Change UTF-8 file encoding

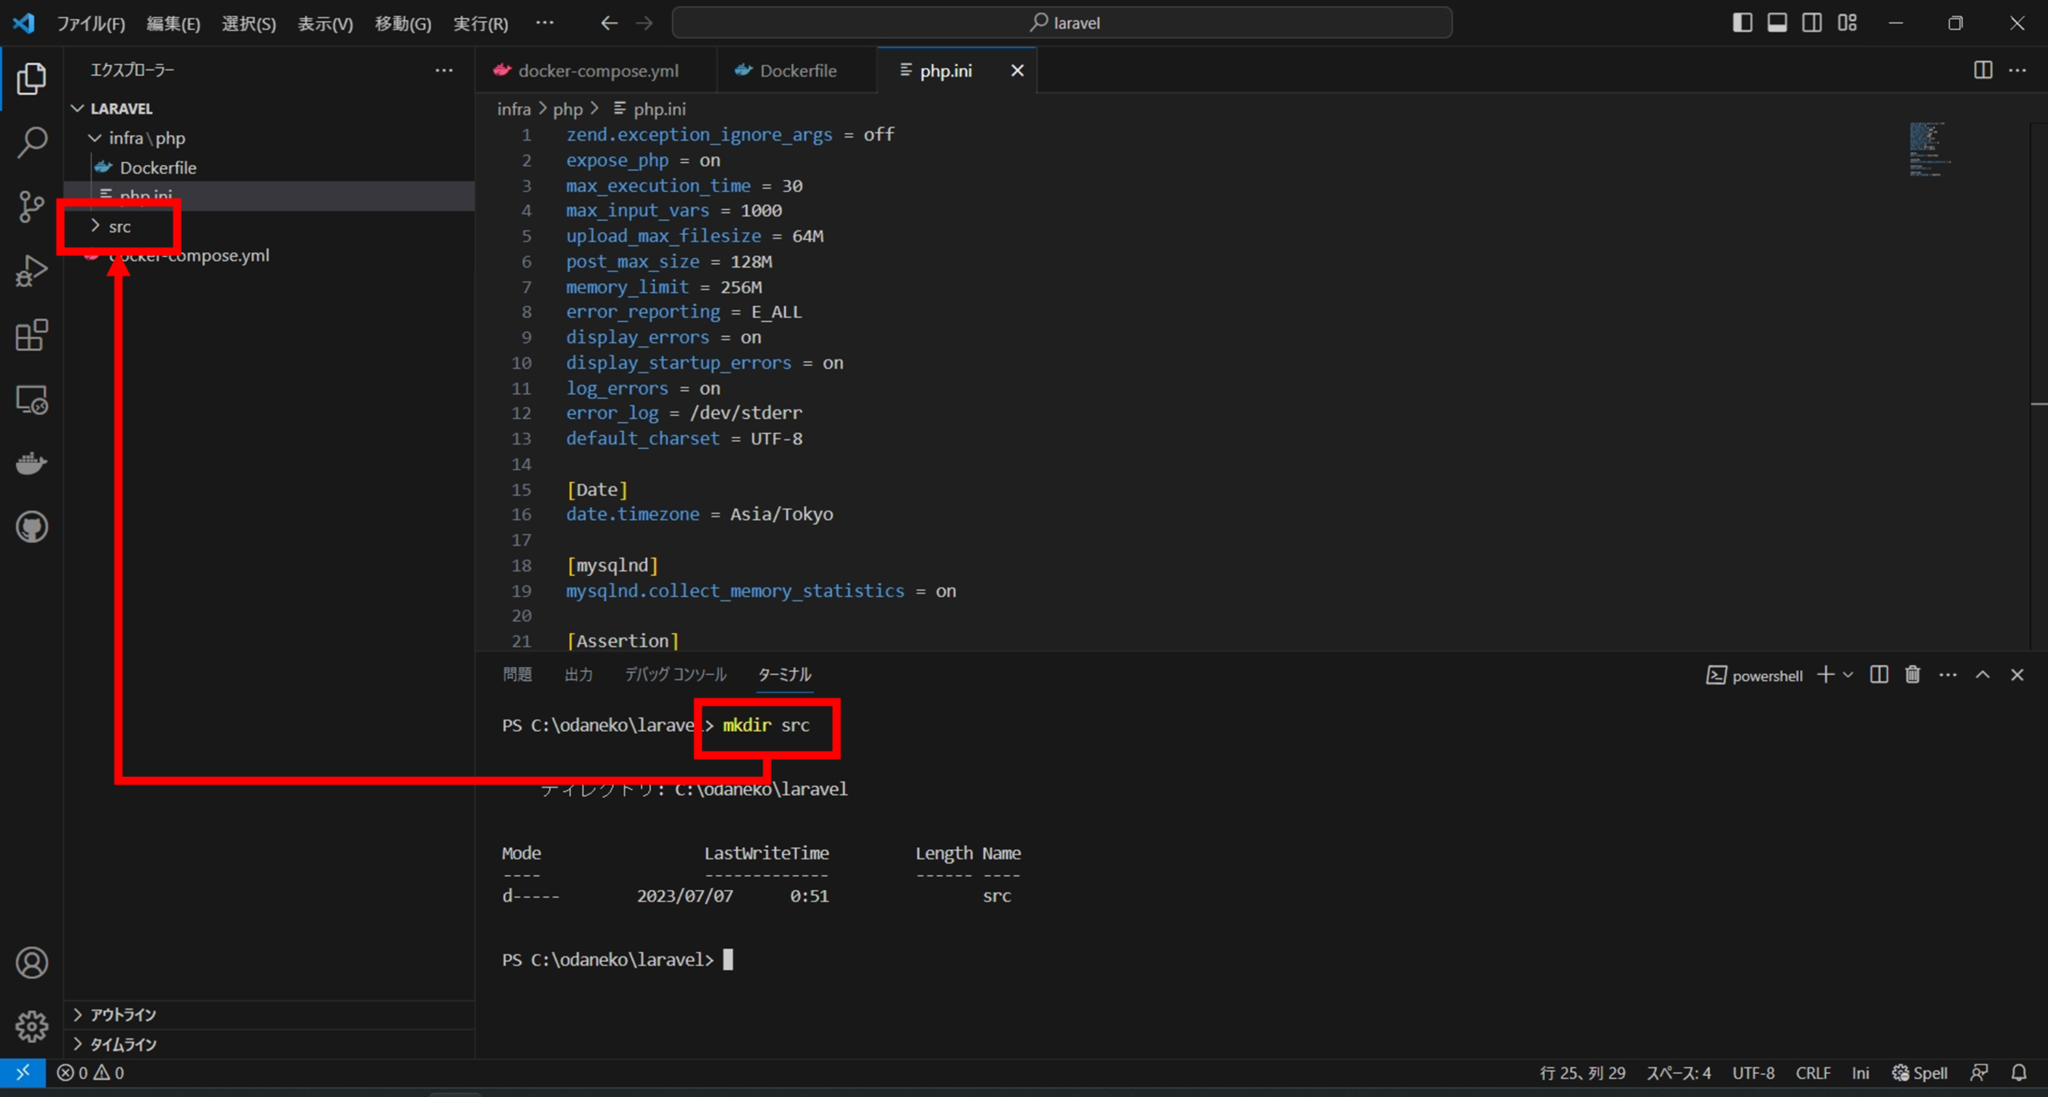[1753, 1072]
